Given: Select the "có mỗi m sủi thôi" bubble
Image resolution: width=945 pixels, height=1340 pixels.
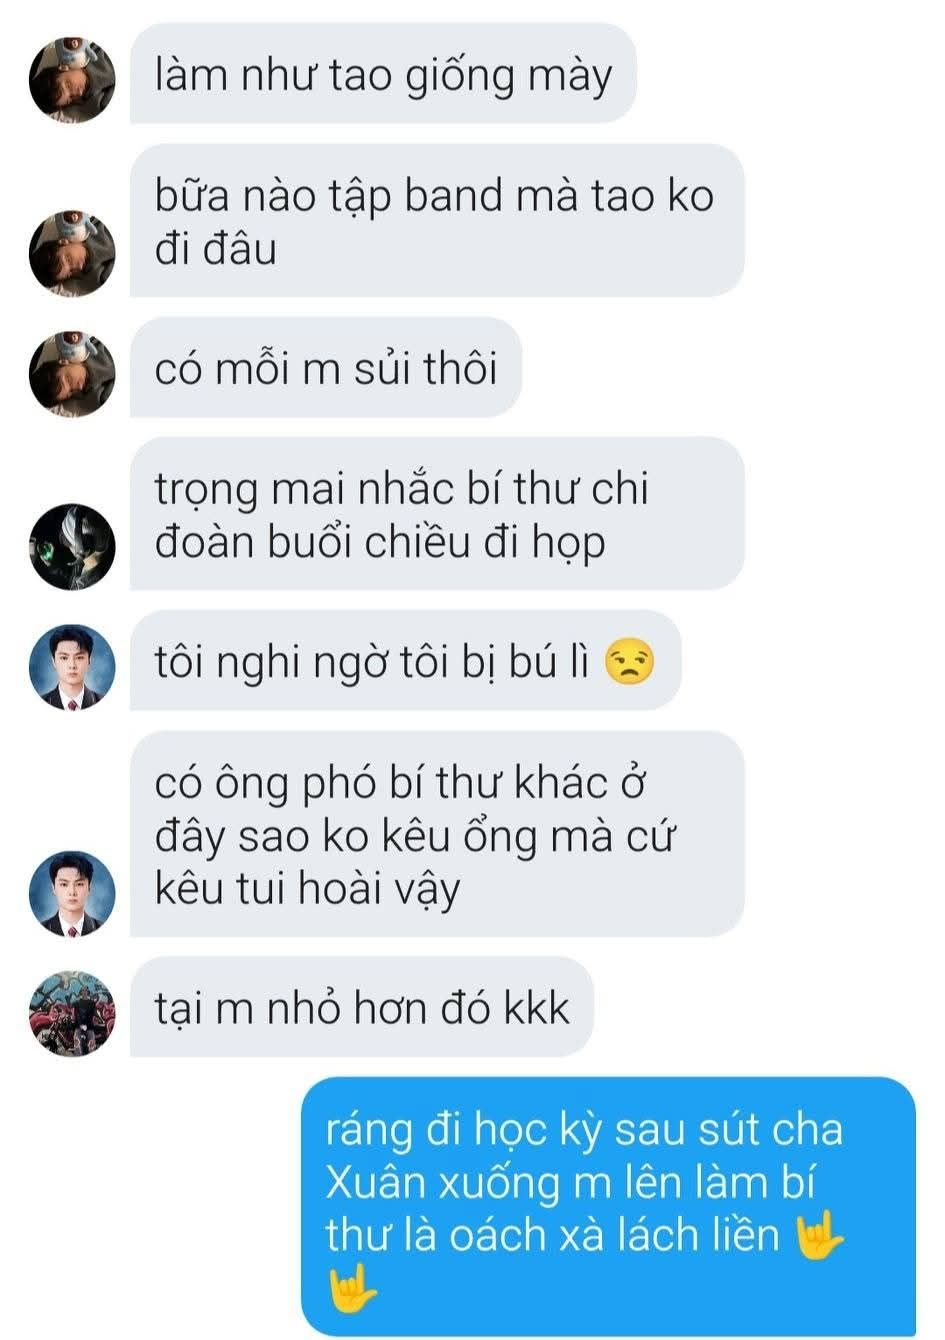Looking at the screenshot, I should [326, 368].
